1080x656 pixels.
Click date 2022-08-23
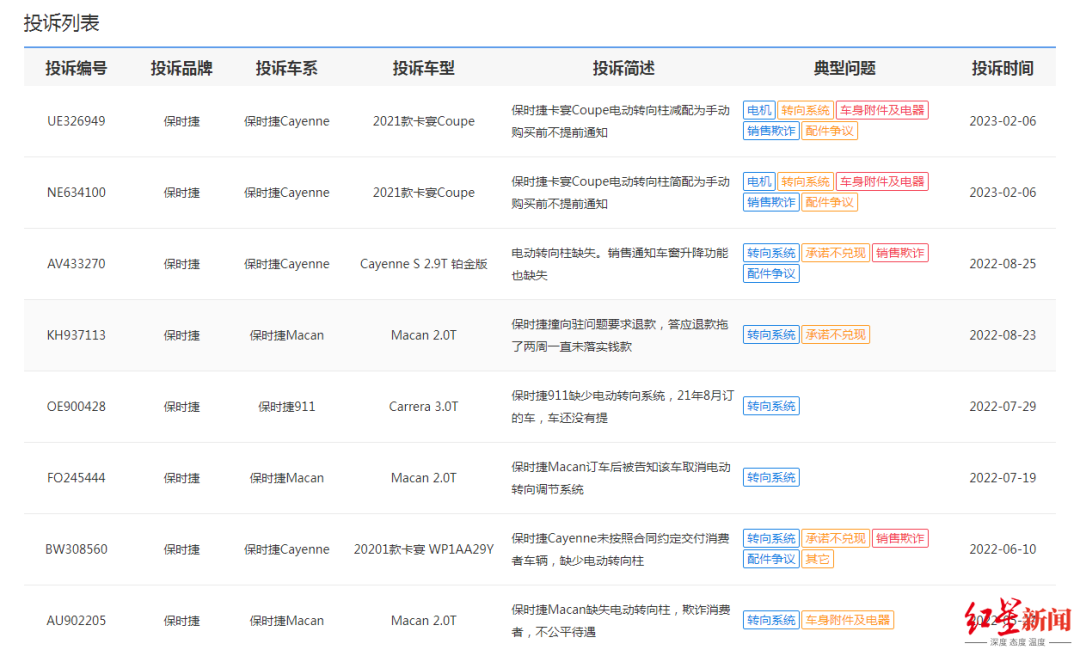coord(1002,336)
